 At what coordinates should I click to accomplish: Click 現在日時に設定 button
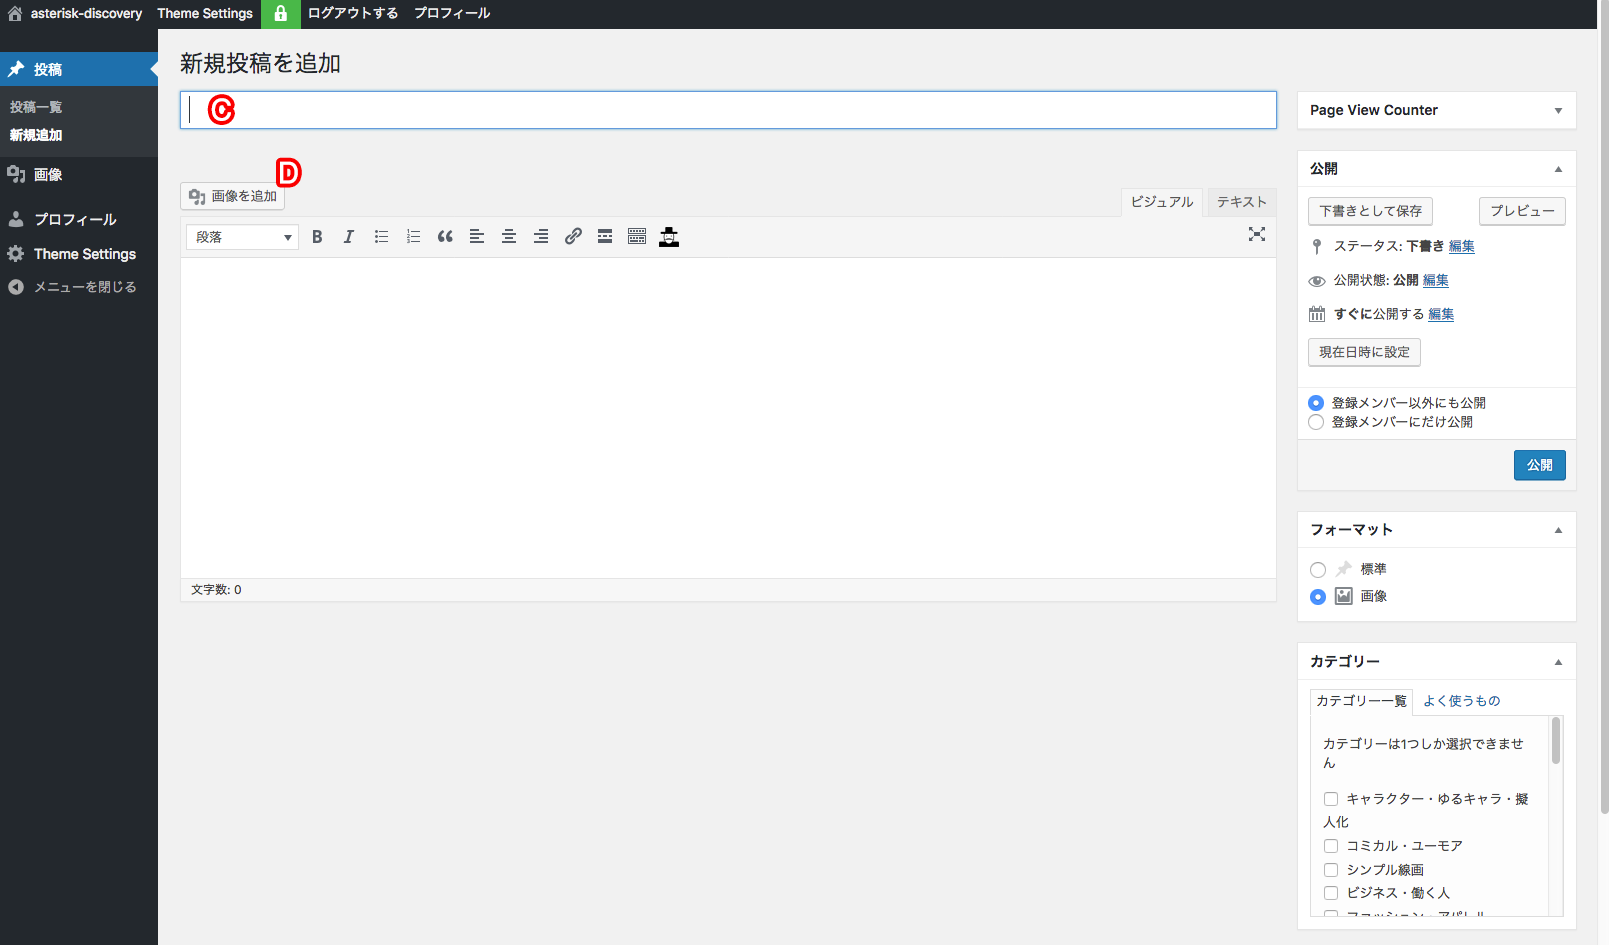(x=1364, y=352)
